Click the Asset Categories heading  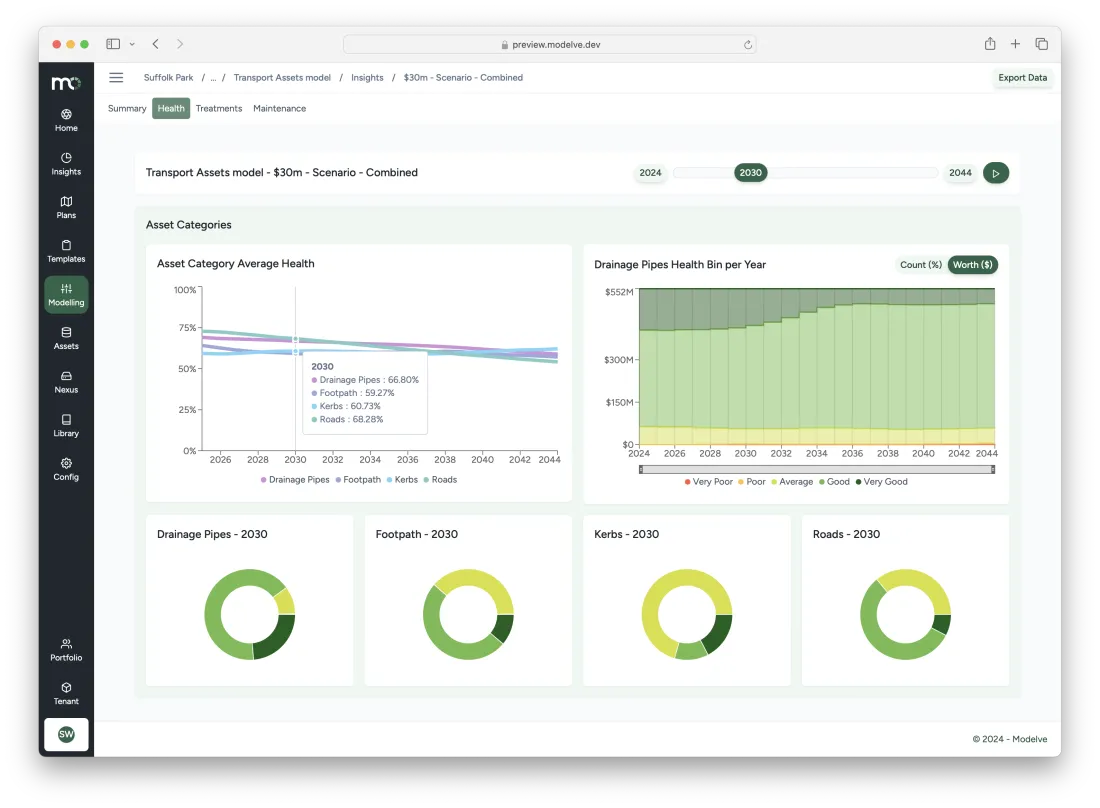(189, 225)
